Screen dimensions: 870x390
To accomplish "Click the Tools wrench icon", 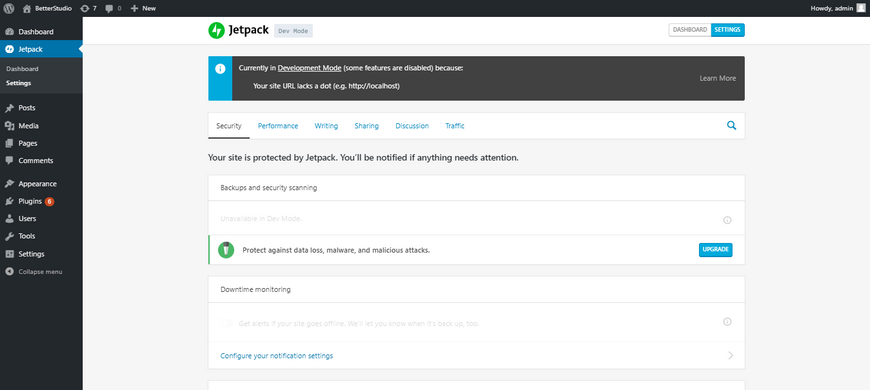I will point(9,236).
